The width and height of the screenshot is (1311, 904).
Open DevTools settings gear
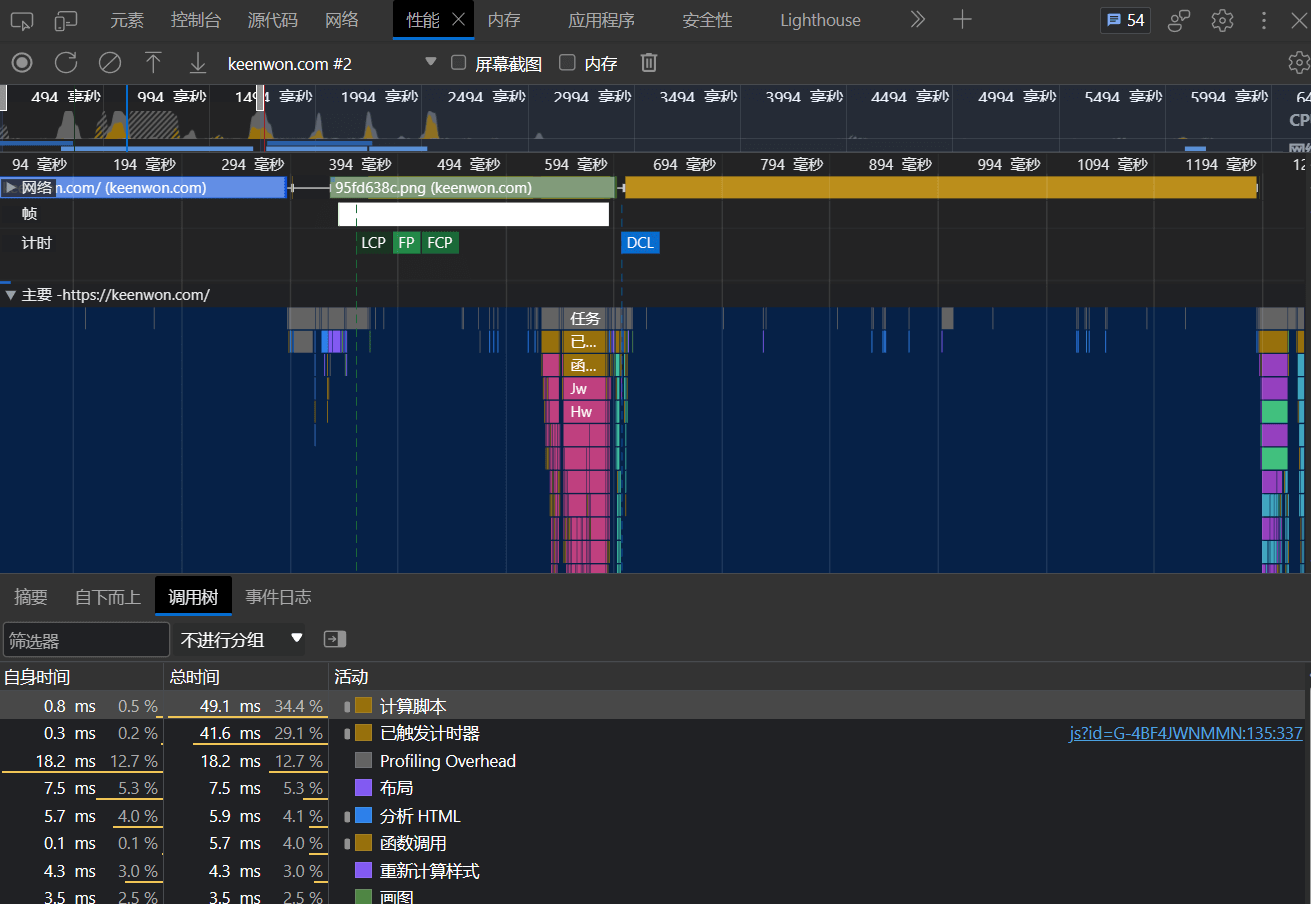tap(1222, 20)
